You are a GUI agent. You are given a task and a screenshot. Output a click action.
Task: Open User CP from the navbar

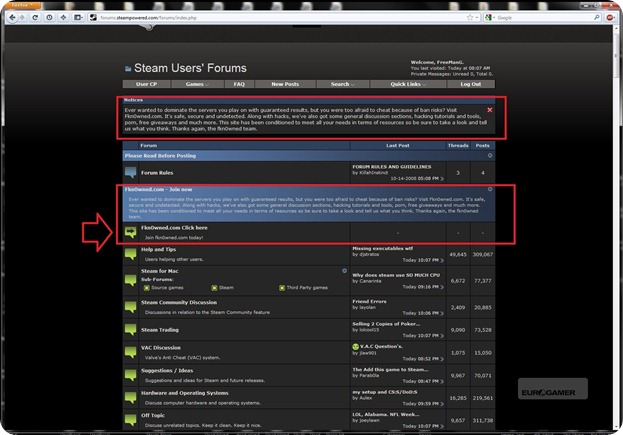pos(146,84)
